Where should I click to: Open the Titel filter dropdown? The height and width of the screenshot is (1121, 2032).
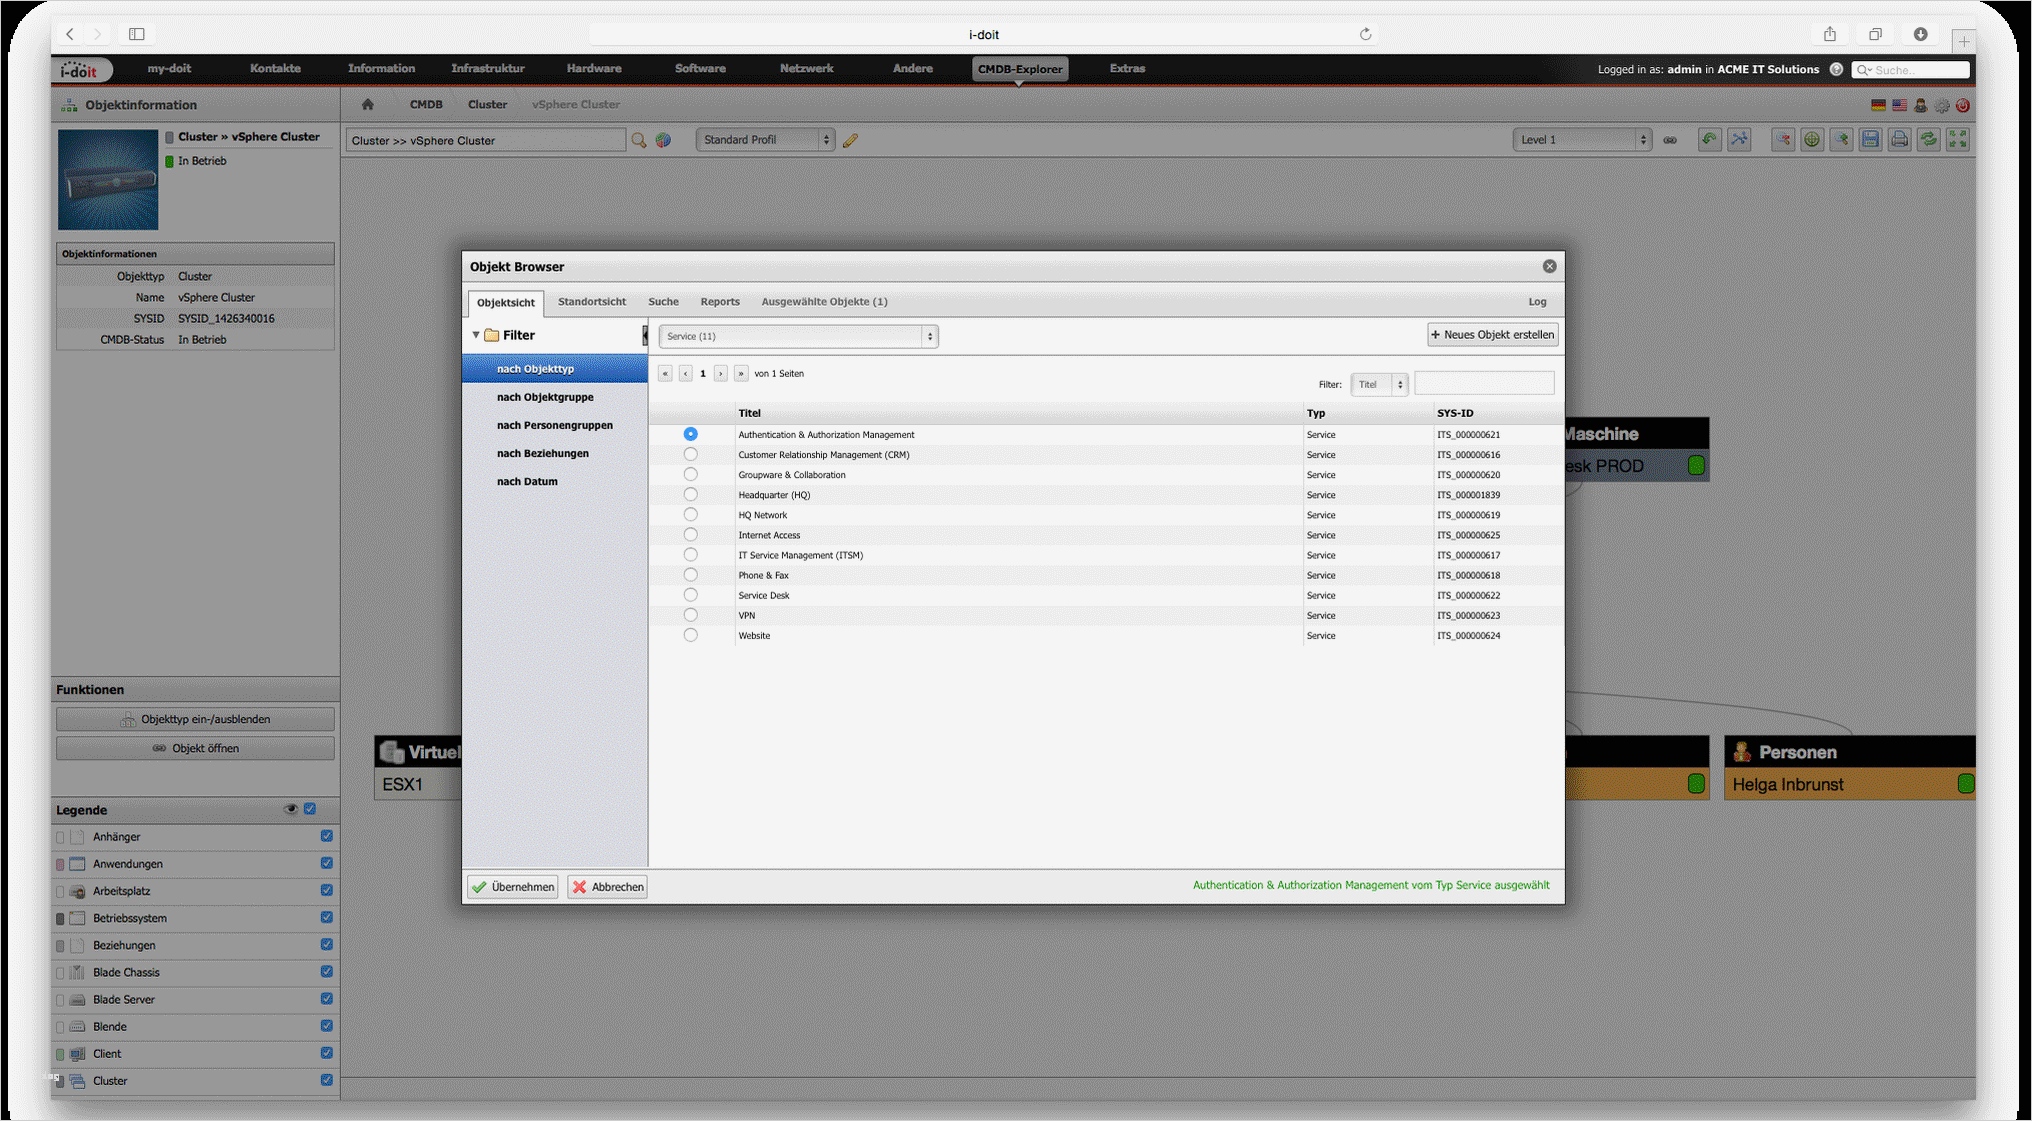[1379, 384]
